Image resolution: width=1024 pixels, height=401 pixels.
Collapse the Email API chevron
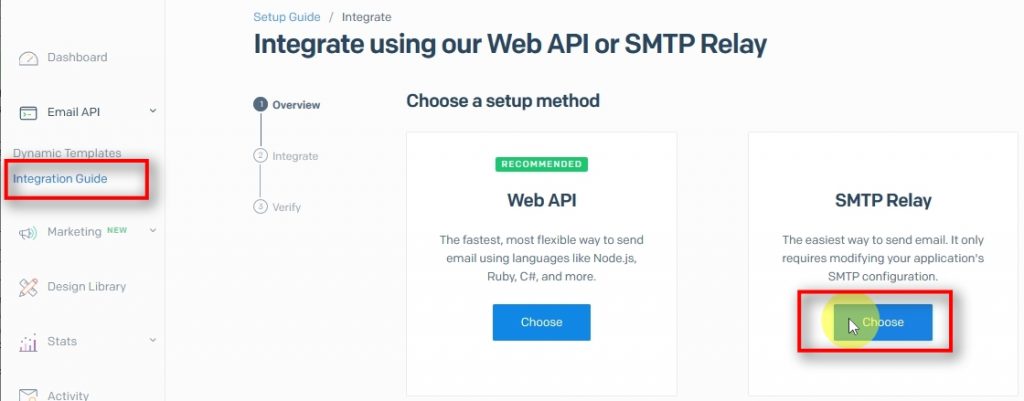[x=153, y=111]
